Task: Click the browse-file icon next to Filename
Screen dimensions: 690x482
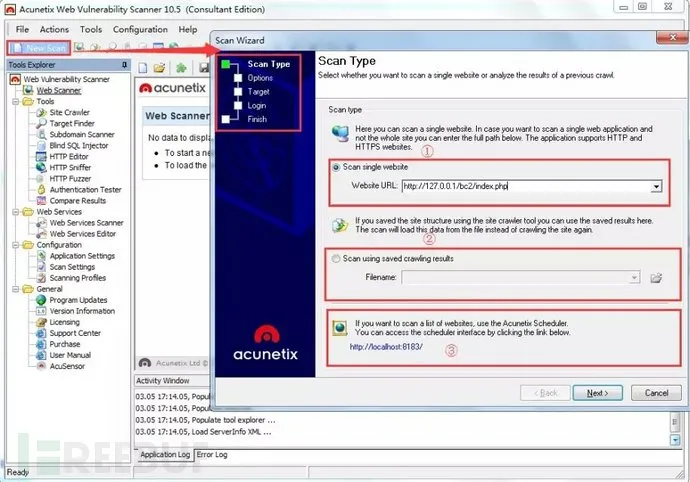Action: point(656,278)
